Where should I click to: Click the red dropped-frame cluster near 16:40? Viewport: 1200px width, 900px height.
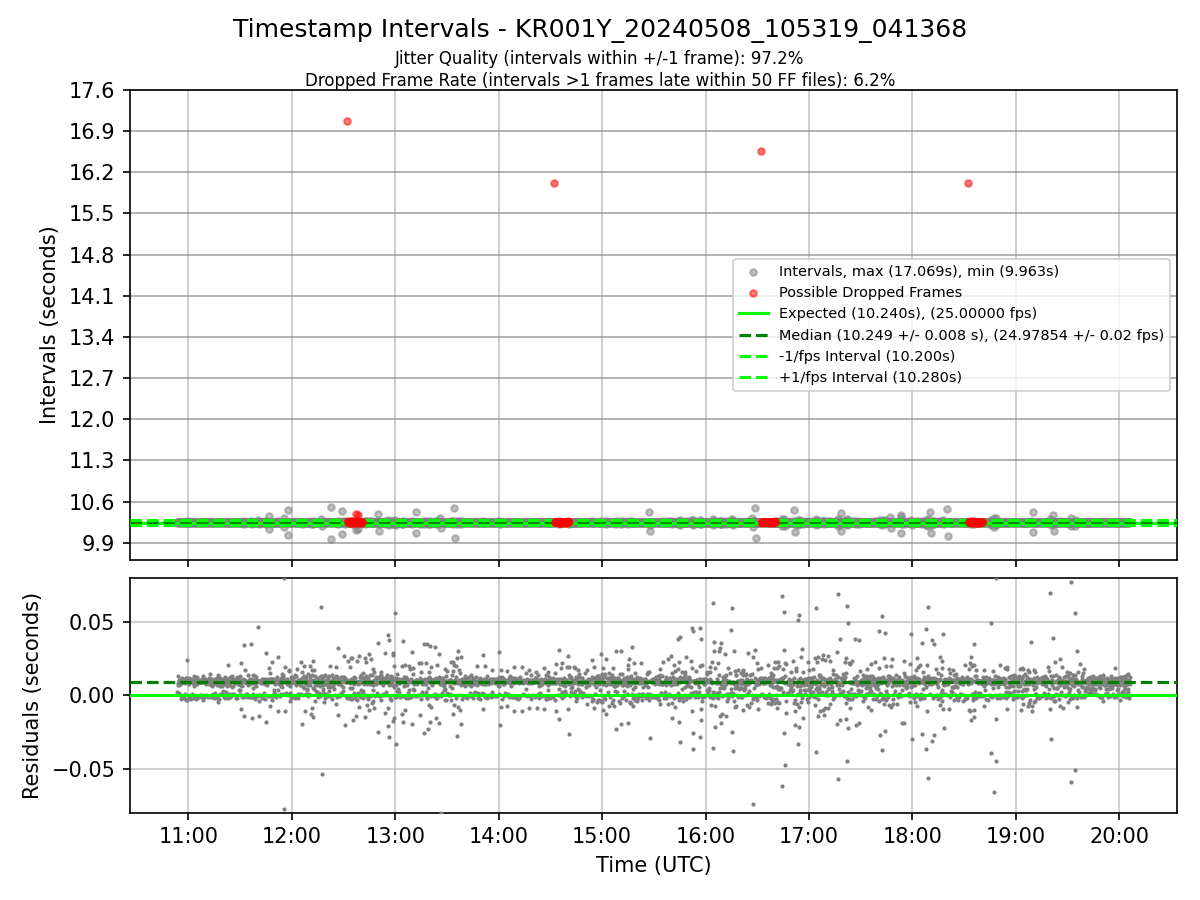pyautogui.click(x=768, y=522)
